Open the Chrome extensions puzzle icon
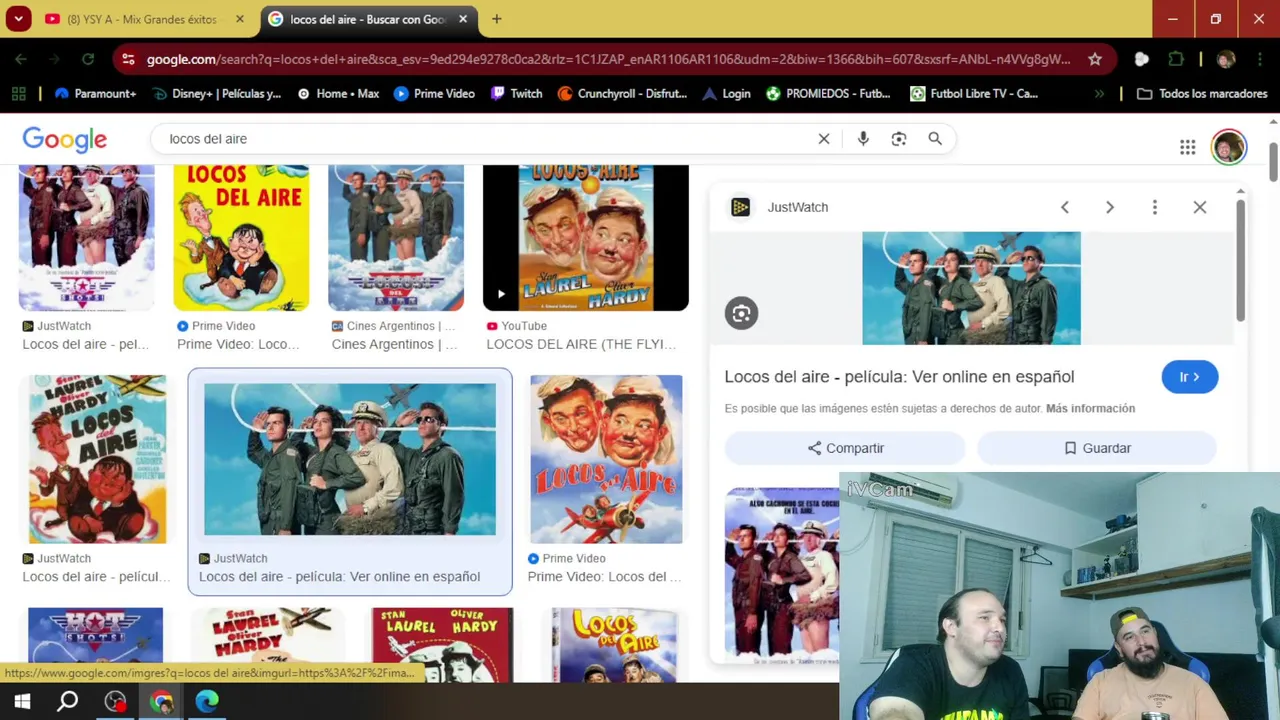 point(1176,59)
